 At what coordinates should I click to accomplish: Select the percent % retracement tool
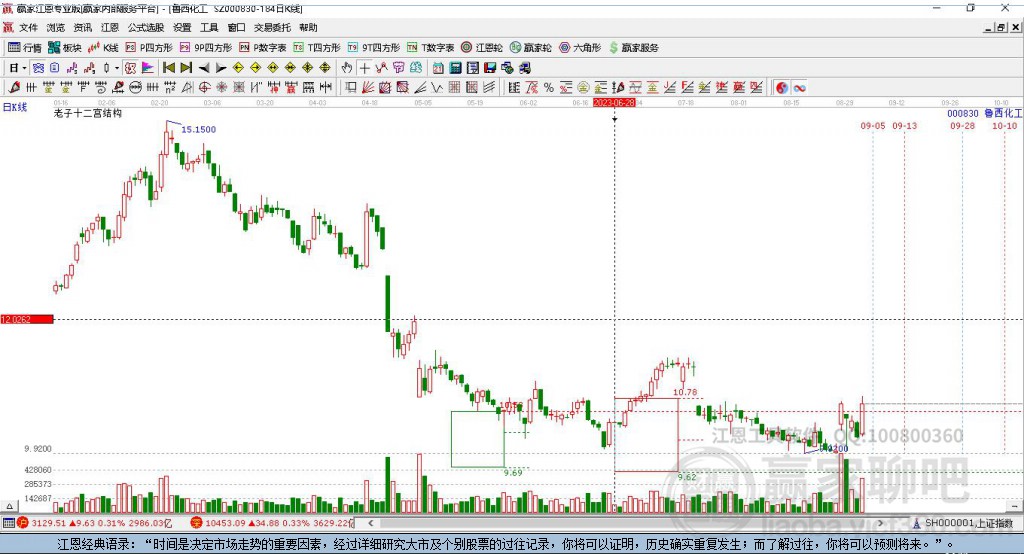[x=549, y=88]
